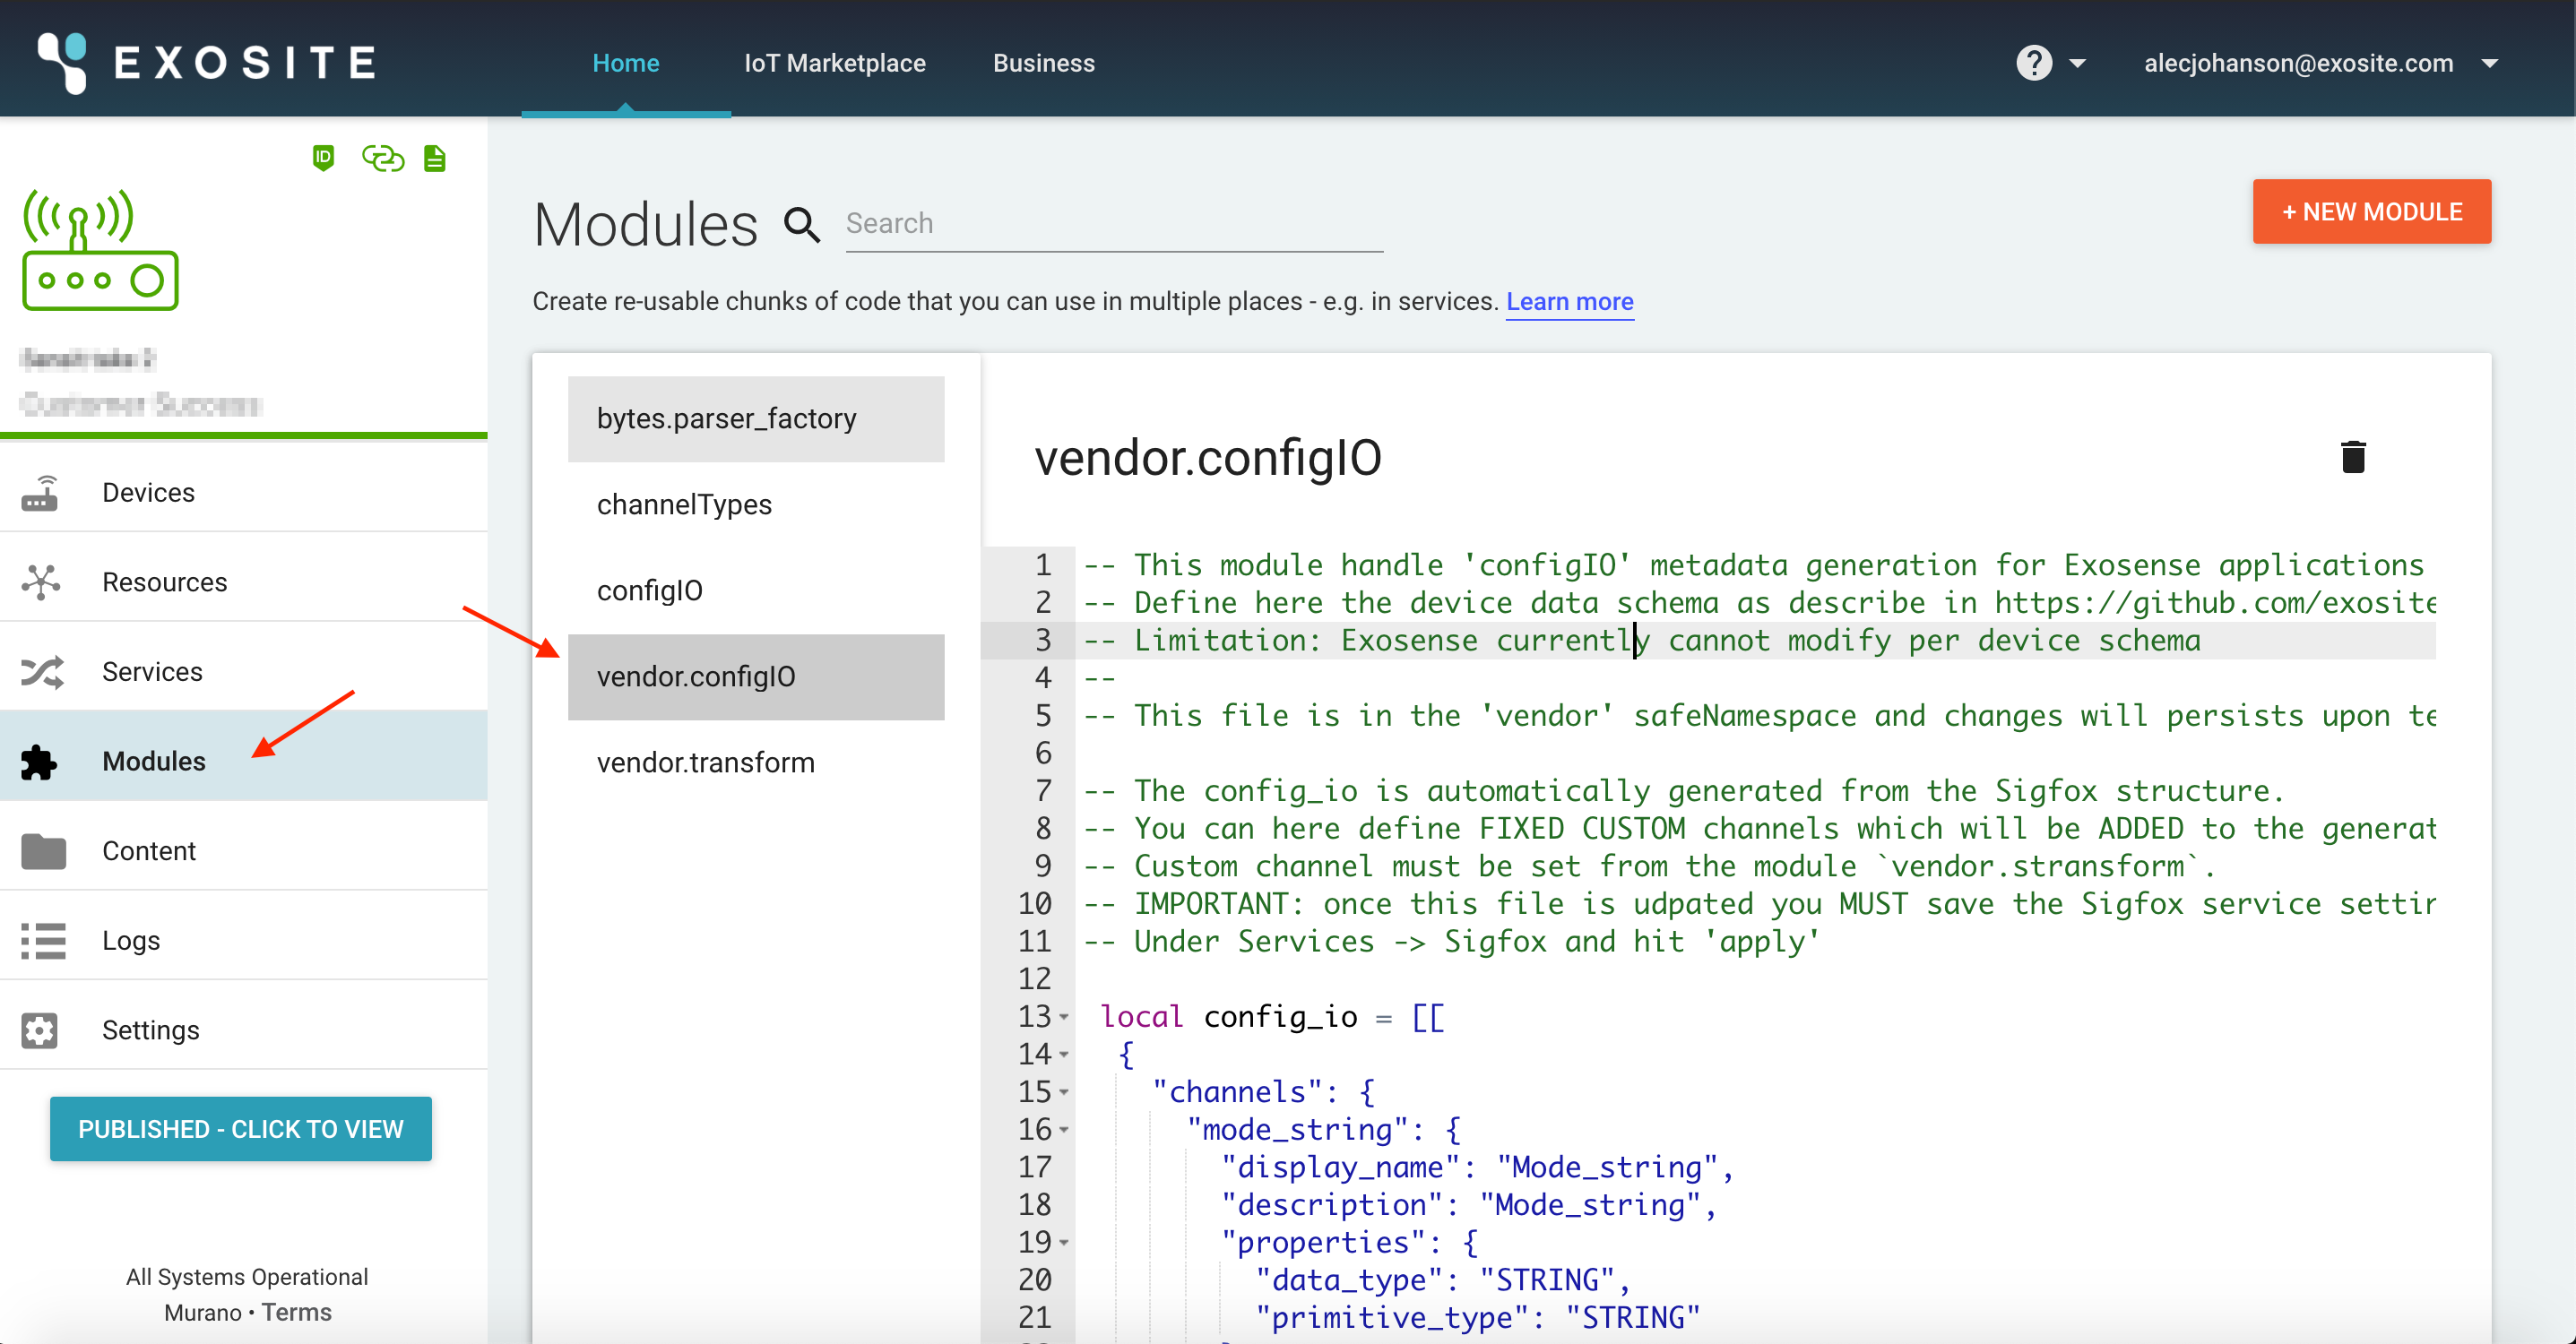Image resolution: width=2576 pixels, height=1344 pixels.
Task: Open Resources in the sidebar
Action: pyautogui.click(x=244, y=582)
